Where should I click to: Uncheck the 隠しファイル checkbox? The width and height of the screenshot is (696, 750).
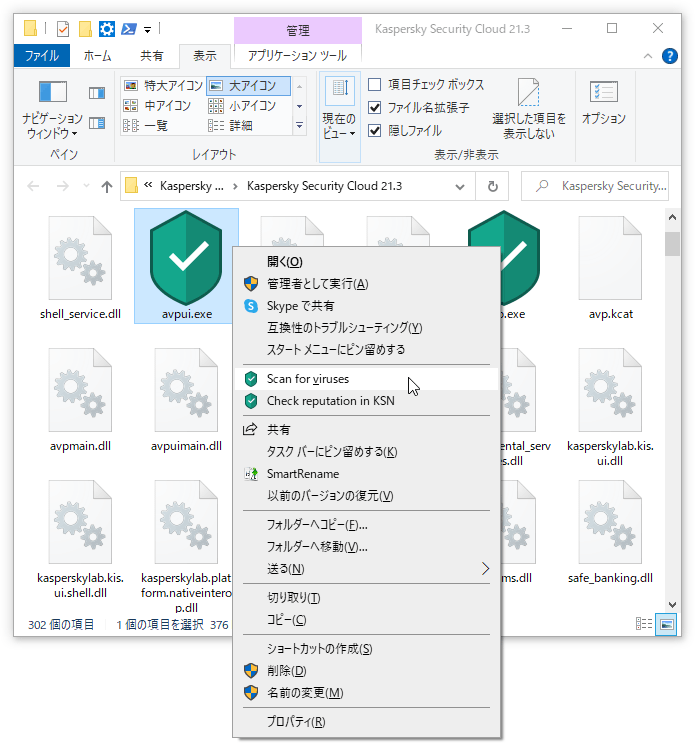[374, 131]
